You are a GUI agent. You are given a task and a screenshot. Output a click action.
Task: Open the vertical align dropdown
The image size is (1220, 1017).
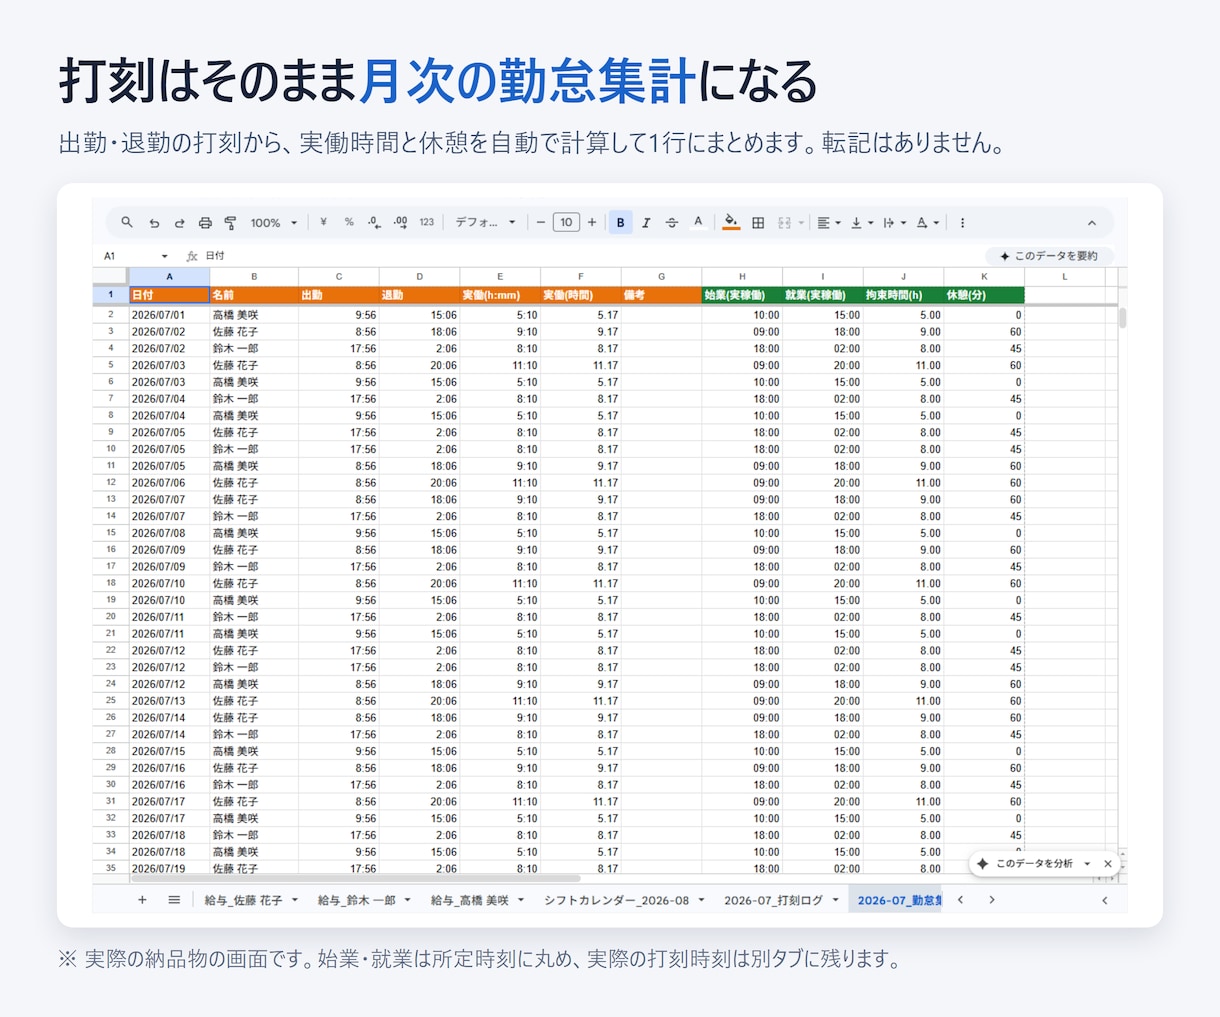coord(862,222)
